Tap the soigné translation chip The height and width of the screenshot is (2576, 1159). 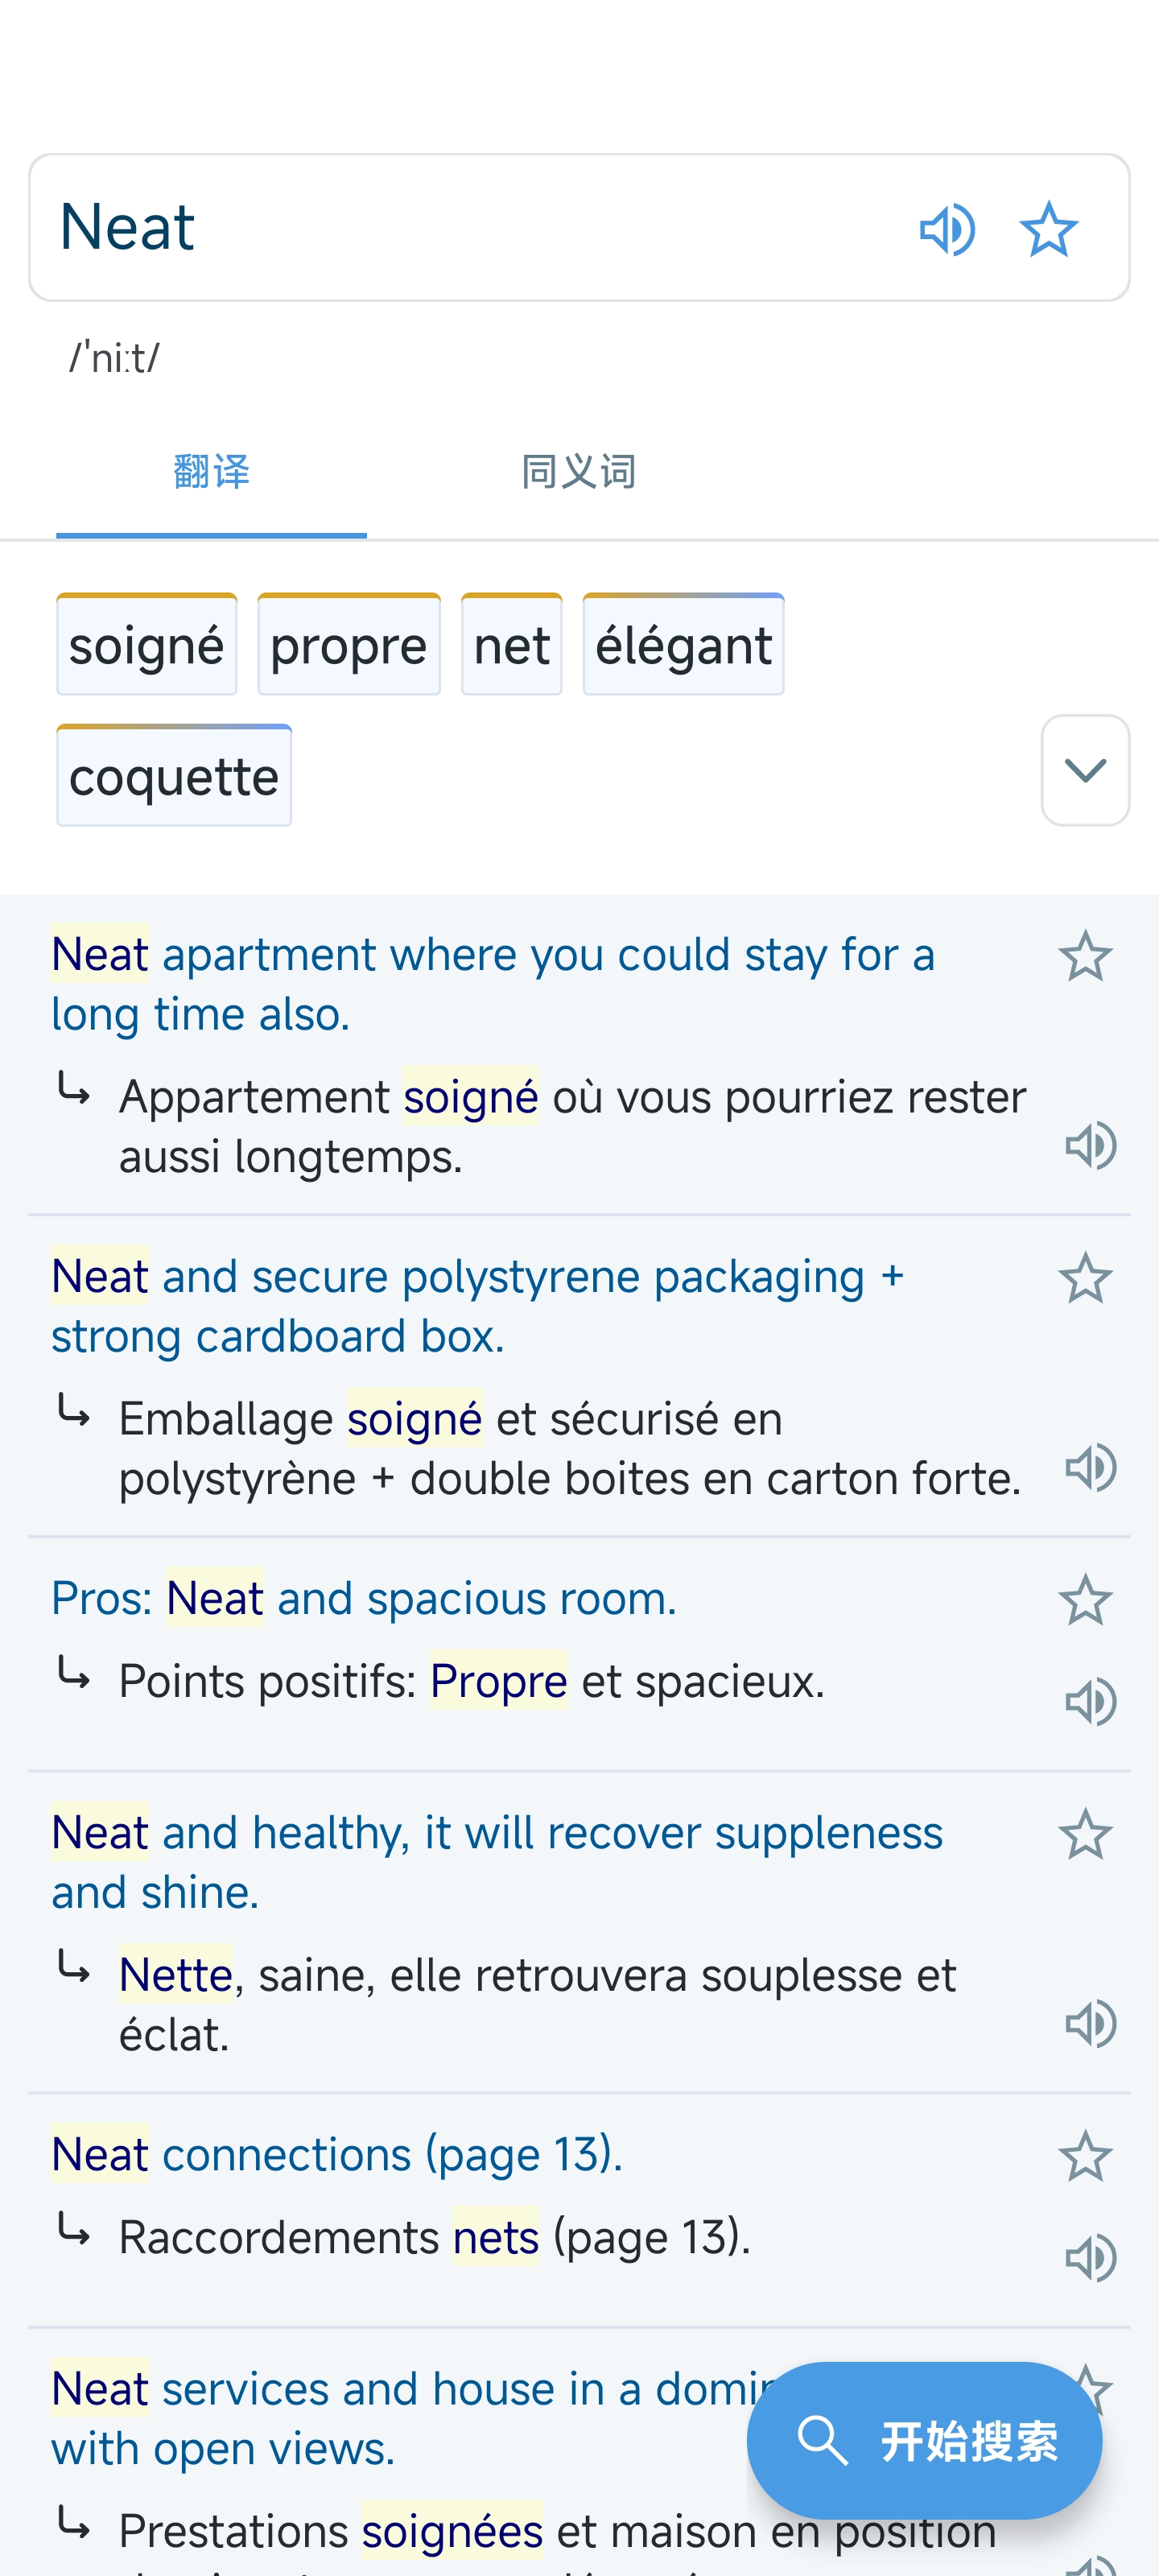146,645
